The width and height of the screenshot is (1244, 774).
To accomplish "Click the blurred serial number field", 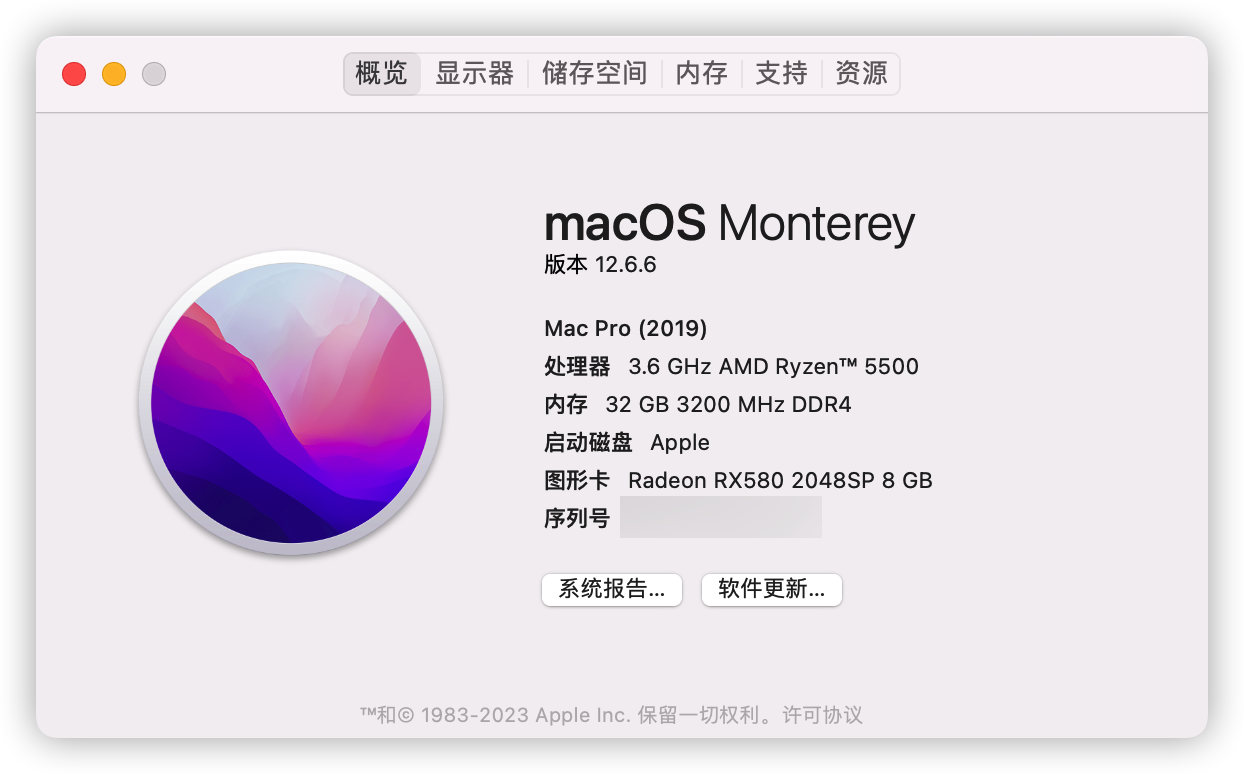I will [x=721, y=518].
